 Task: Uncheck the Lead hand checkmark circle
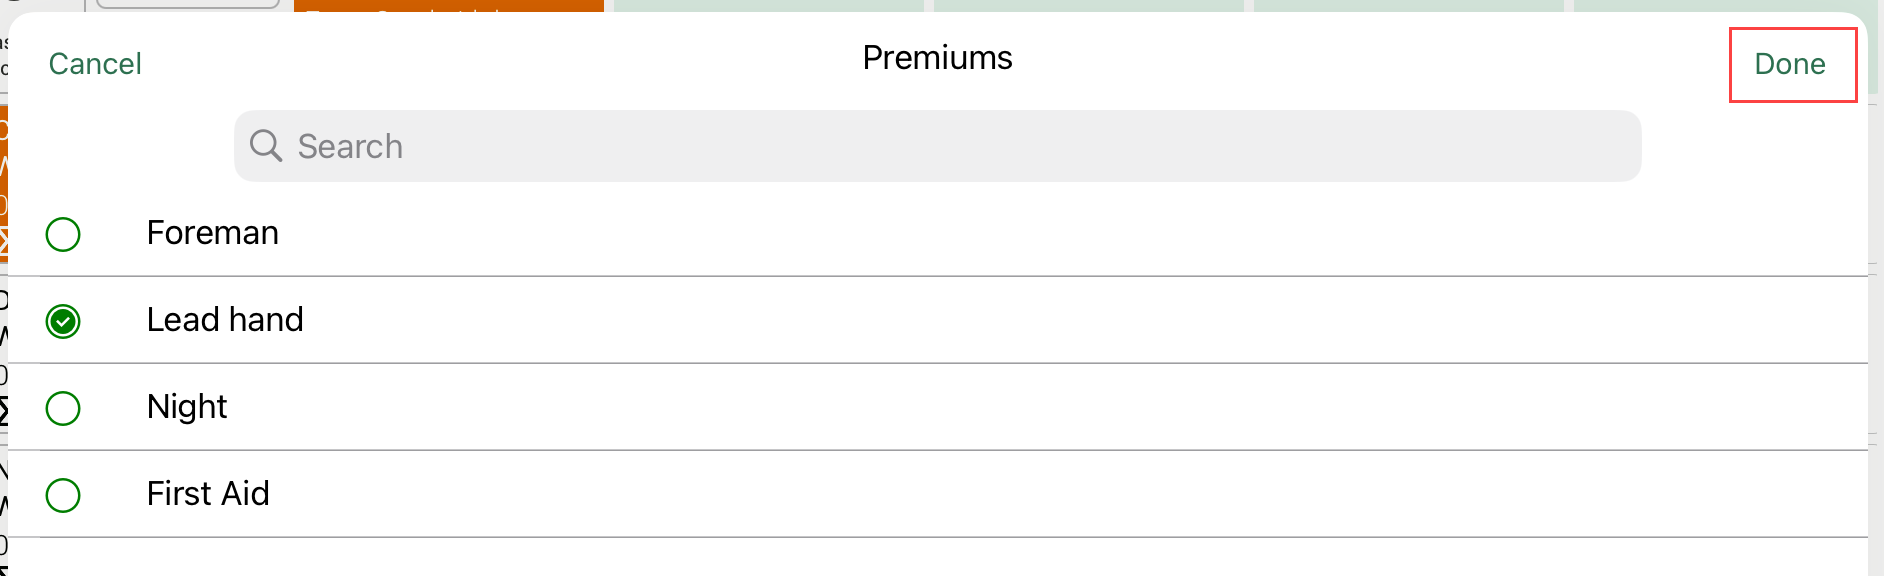[63, 321]
